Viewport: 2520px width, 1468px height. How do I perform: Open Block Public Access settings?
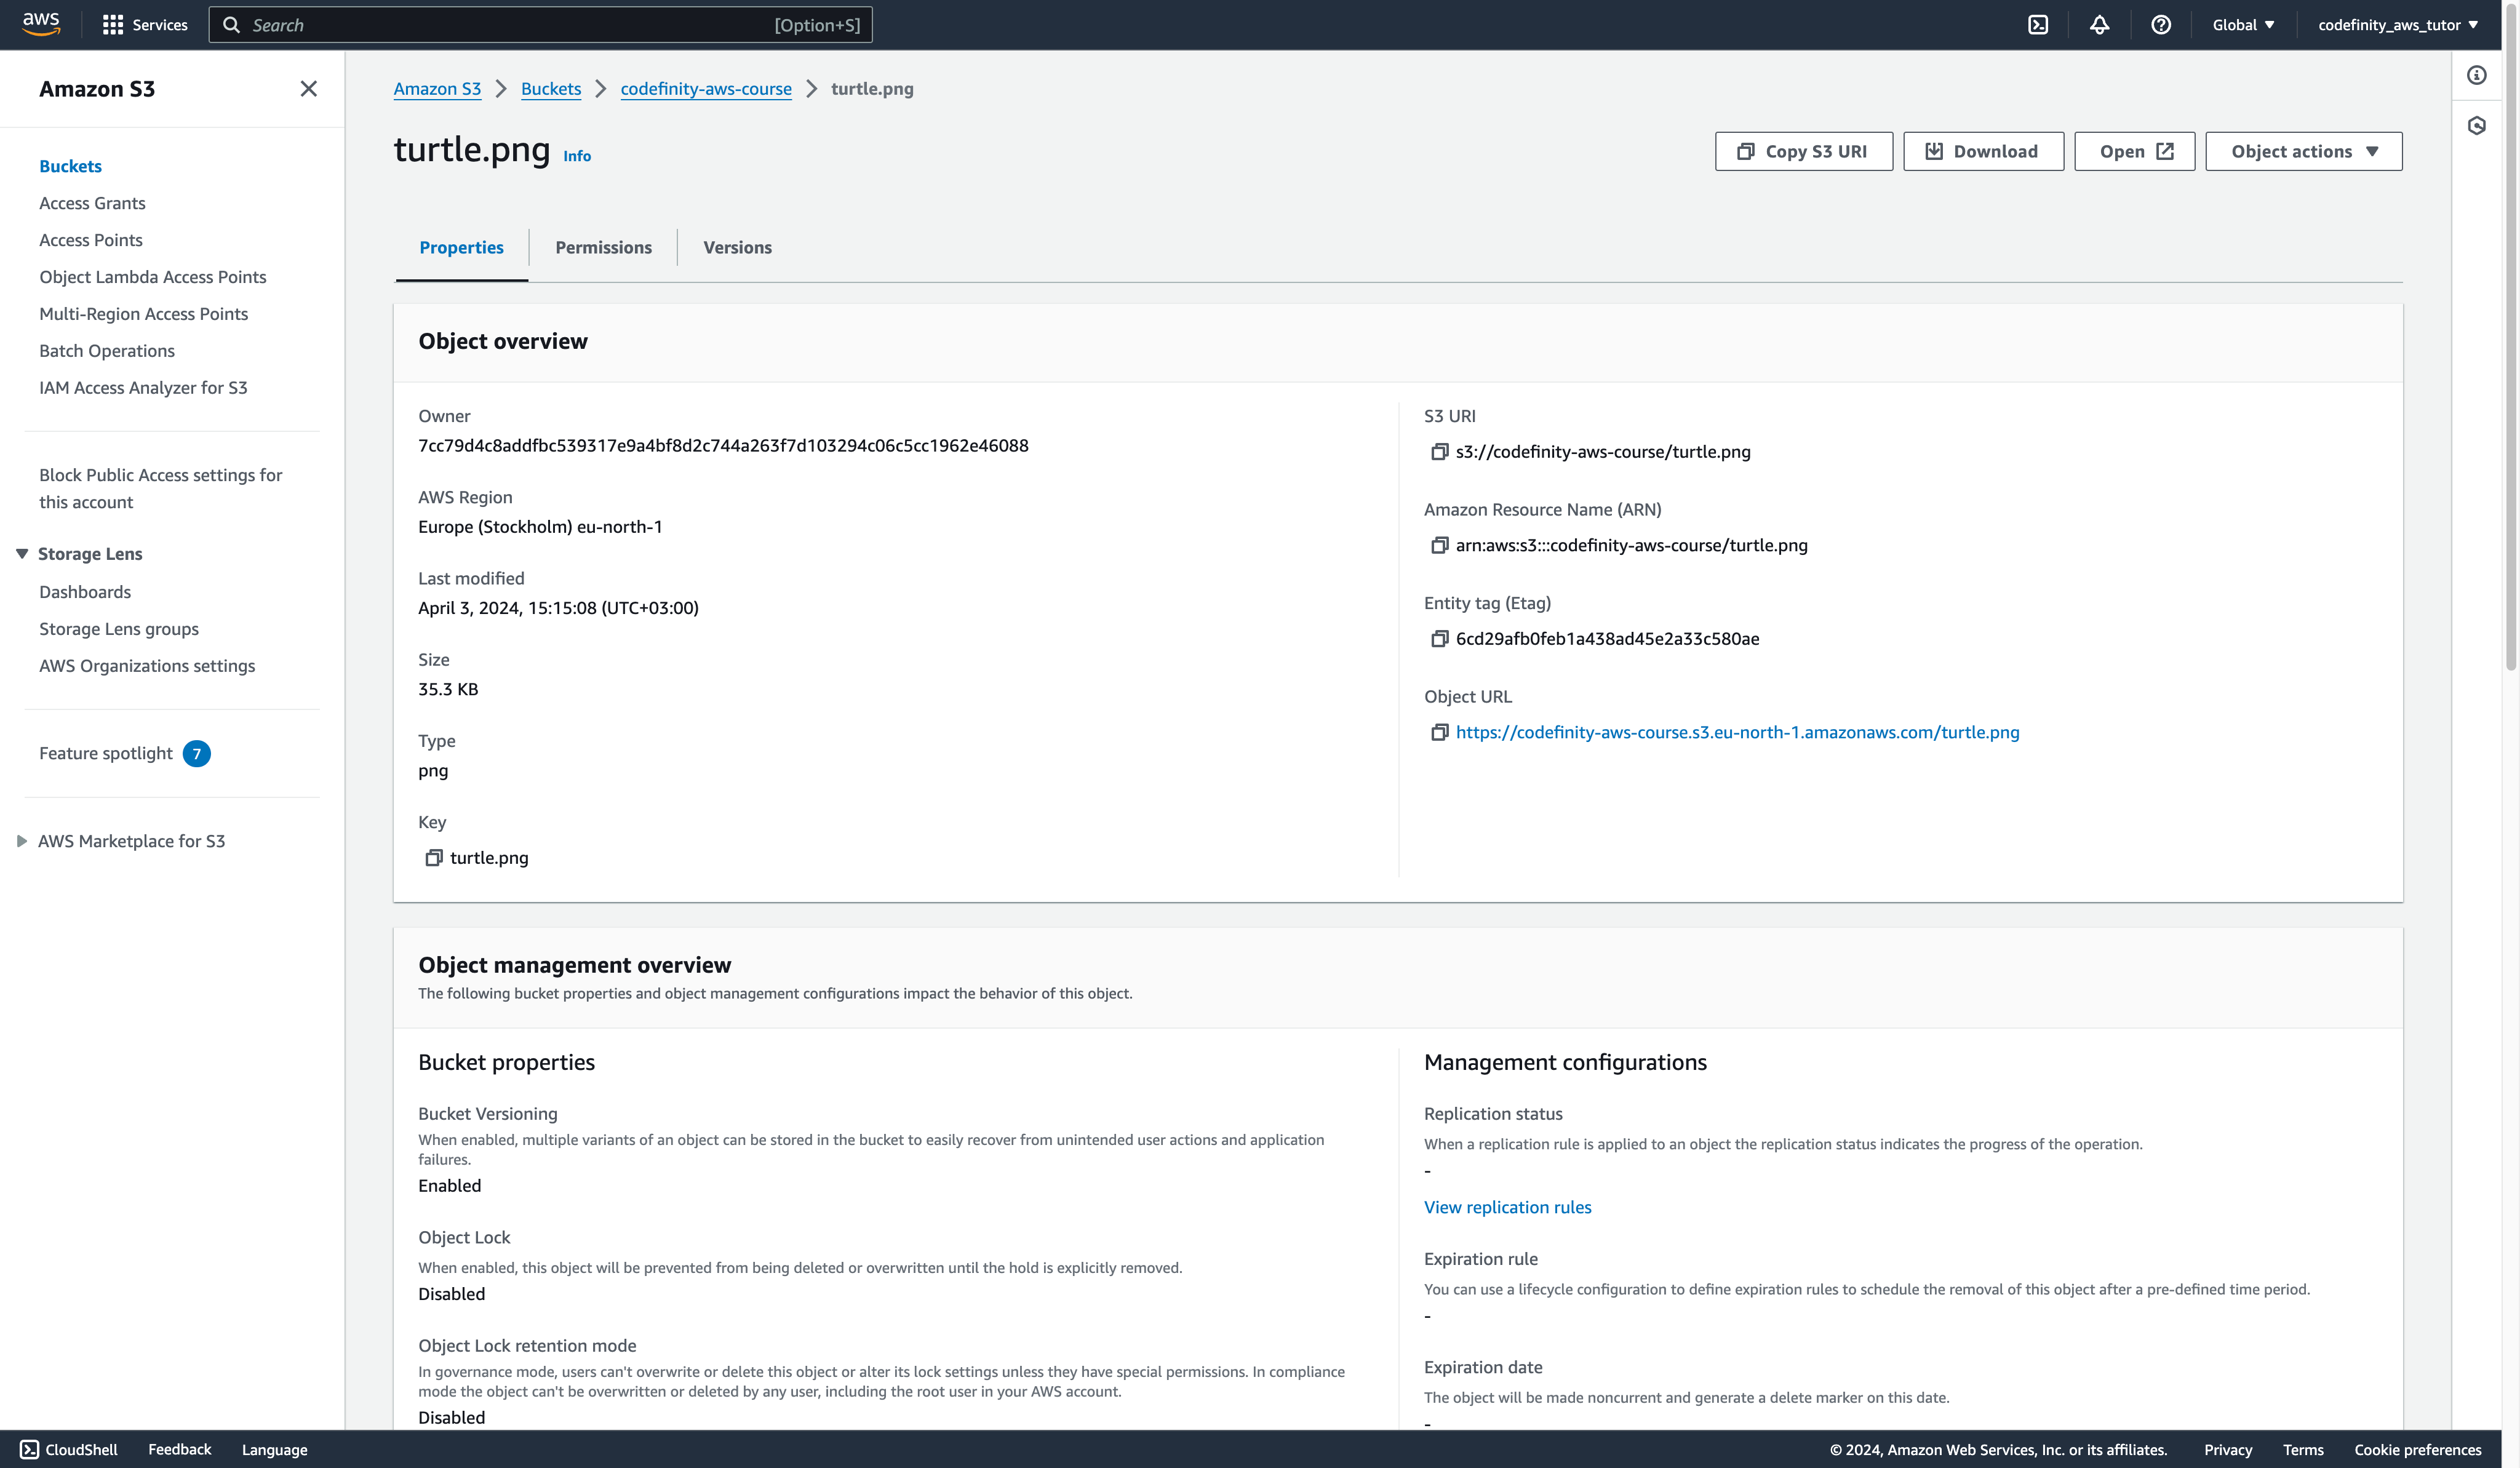pyautogui.click(x=160, y=488)
